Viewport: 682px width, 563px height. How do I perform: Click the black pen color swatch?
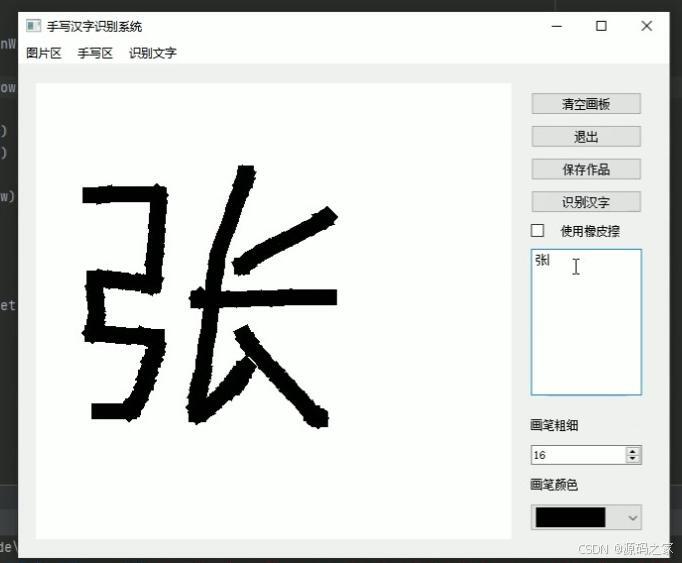pos(570,517)
